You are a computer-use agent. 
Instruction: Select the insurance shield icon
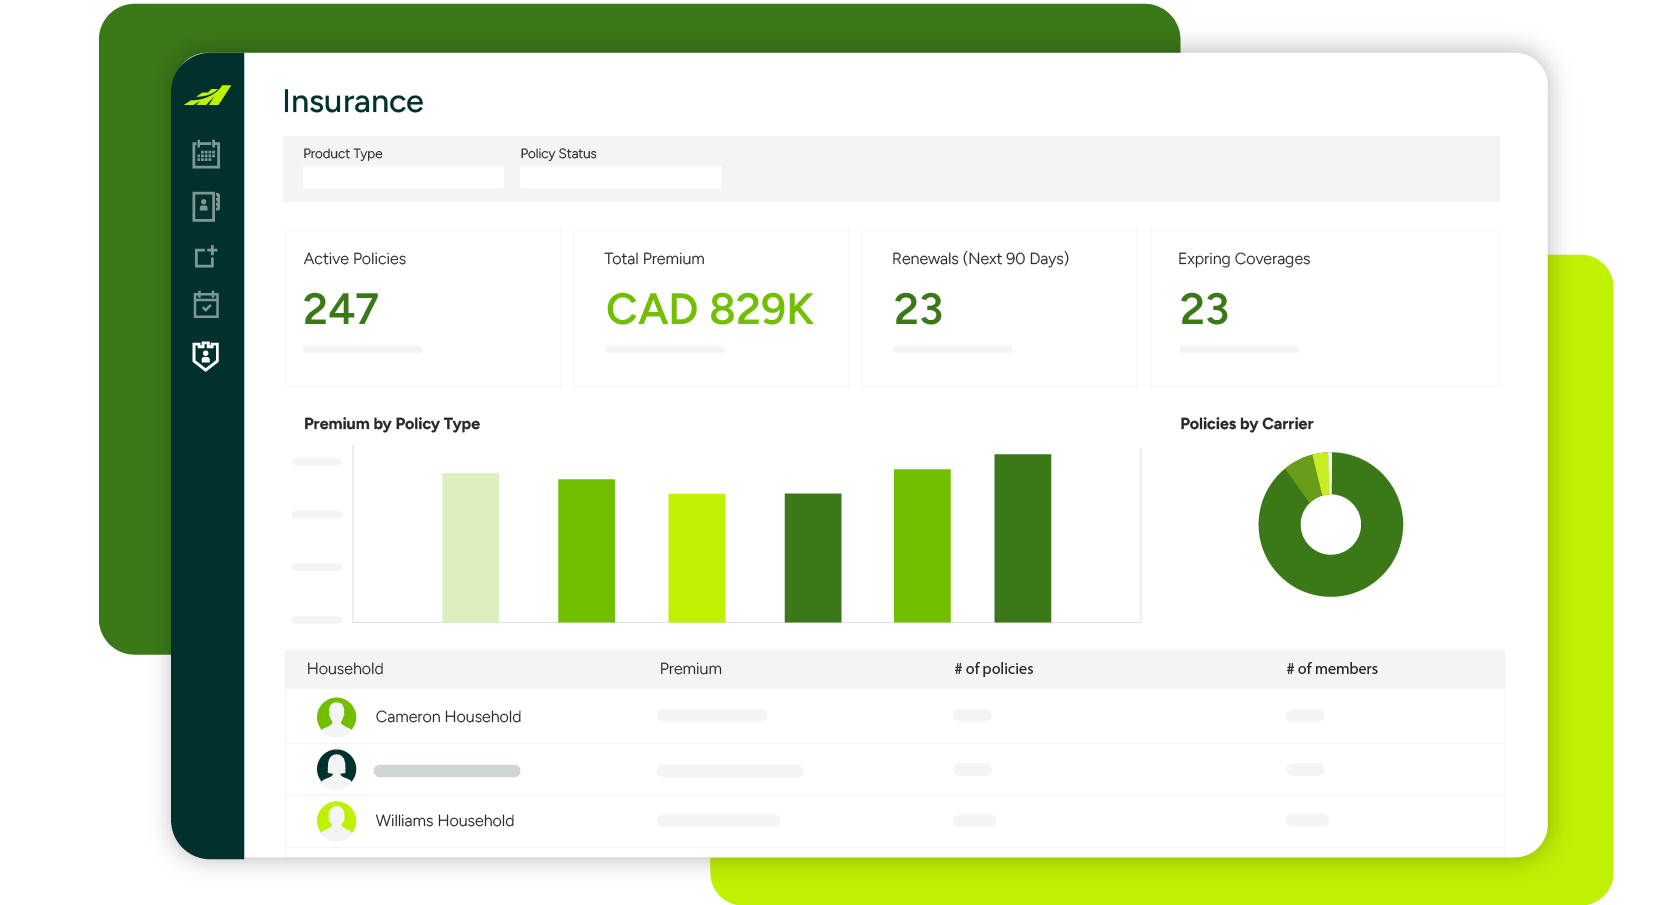205,357
